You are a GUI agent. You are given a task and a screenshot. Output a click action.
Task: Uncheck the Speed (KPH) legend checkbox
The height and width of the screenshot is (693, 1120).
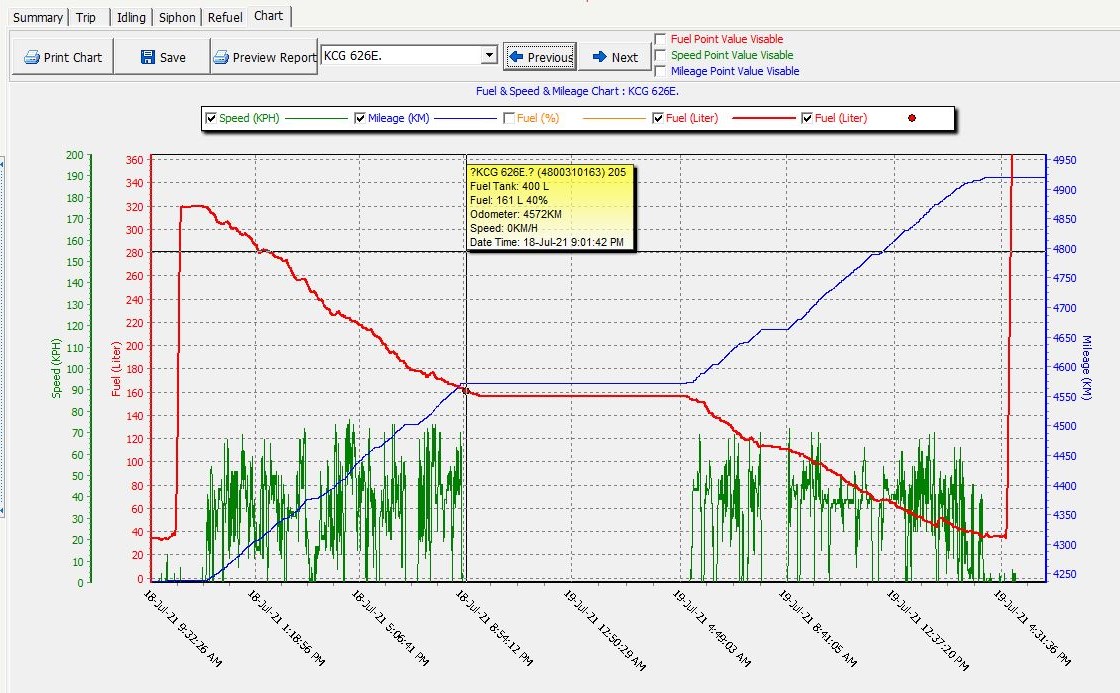[211, 118]
